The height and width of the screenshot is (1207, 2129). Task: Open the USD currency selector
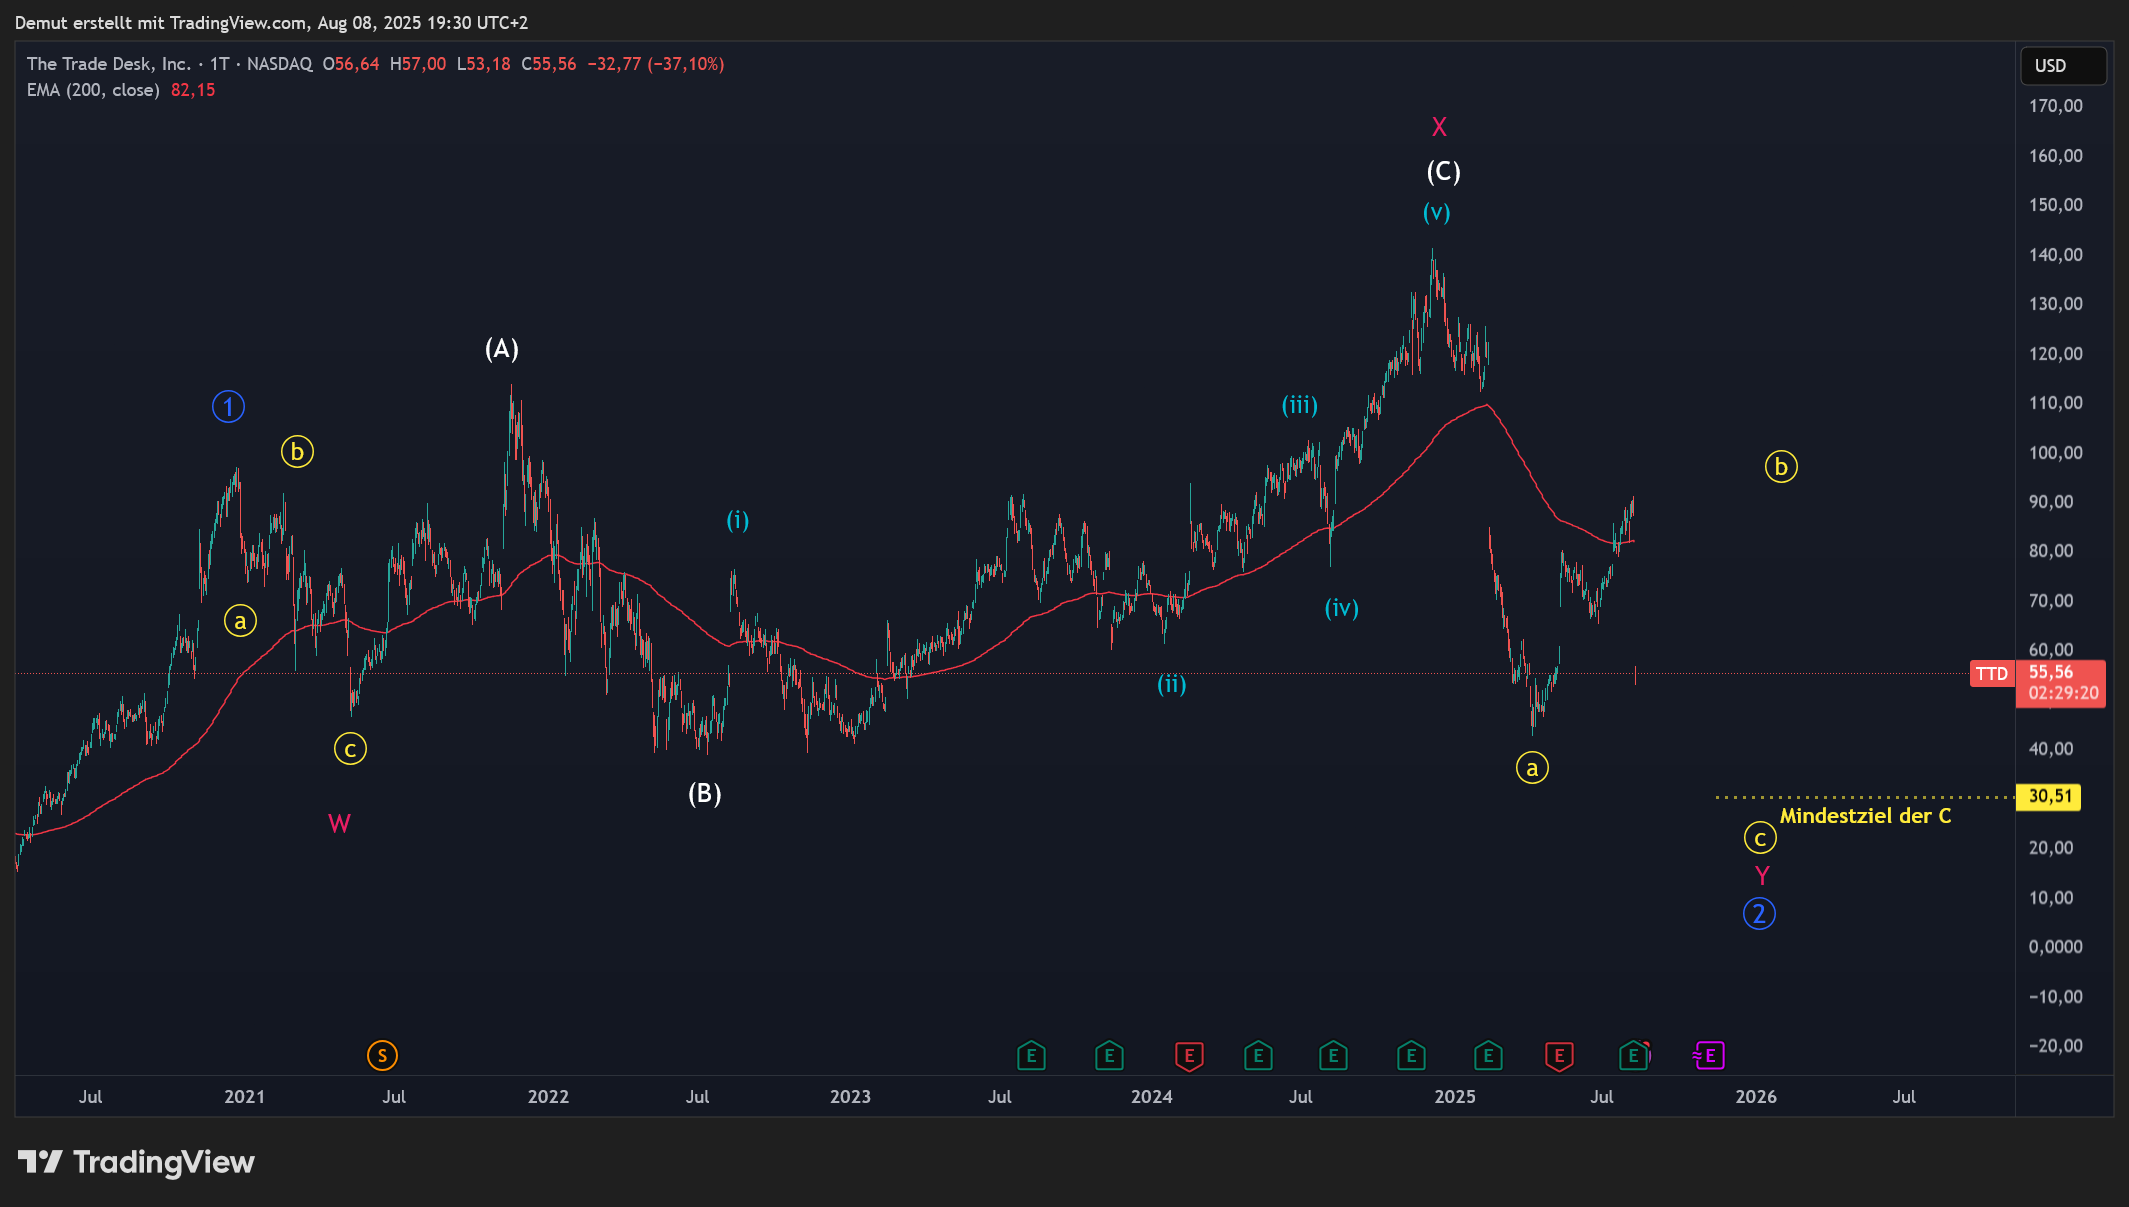[2062, 66]
